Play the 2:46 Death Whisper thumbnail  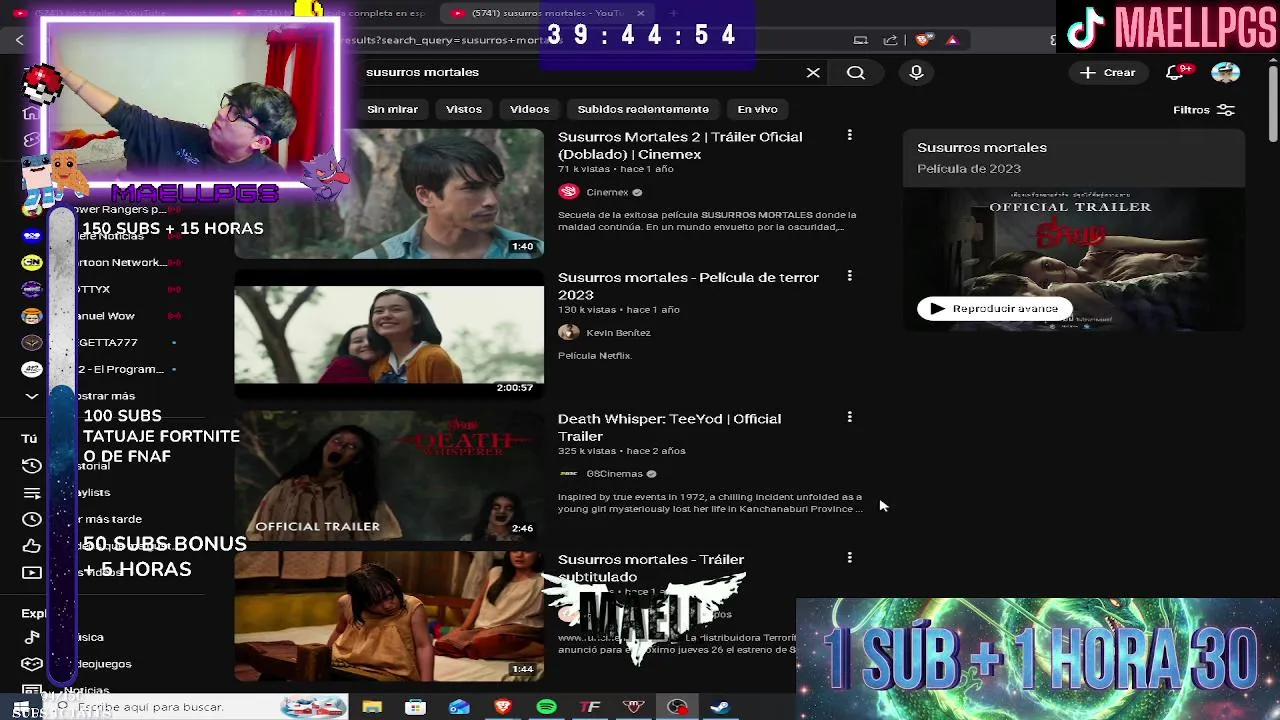(389, 475)
